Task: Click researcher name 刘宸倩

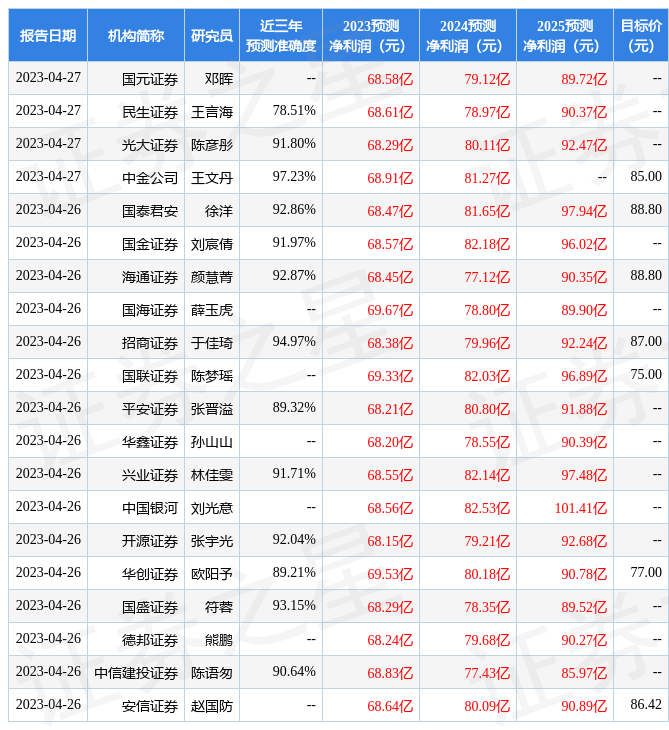Action: click(212, 244)
